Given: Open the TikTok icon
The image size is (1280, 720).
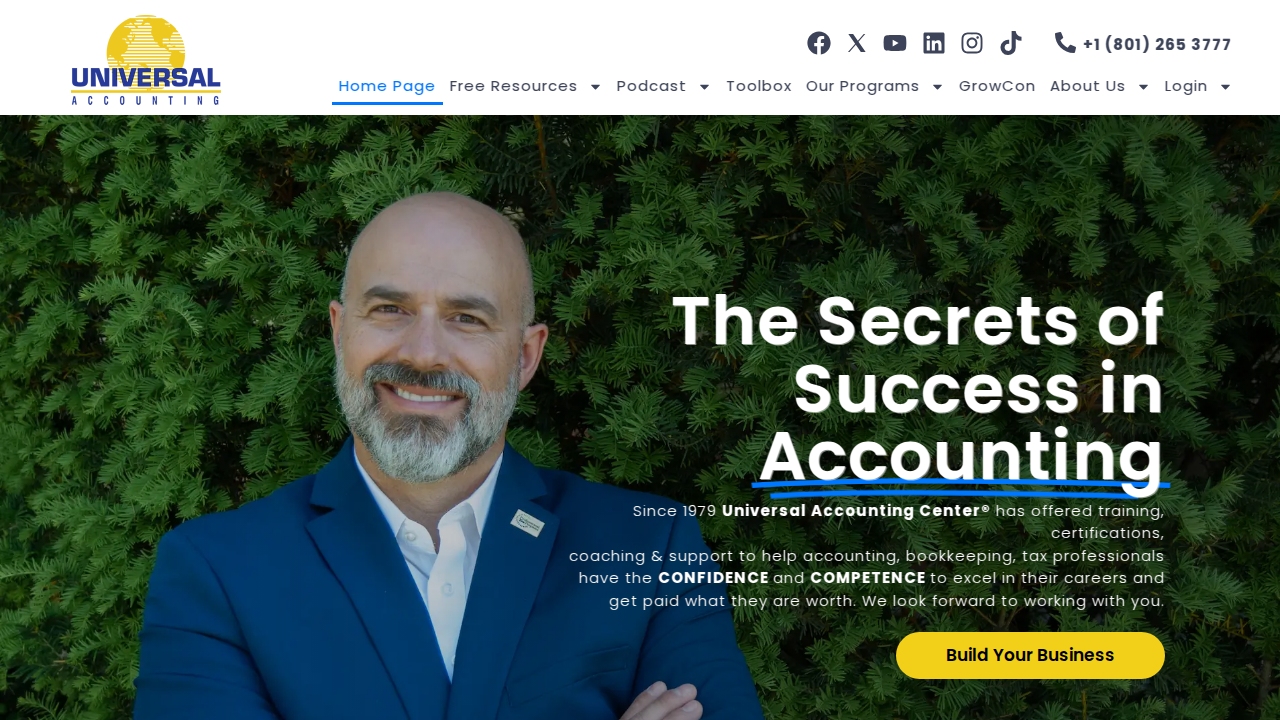Looking at the screenshot, I should click(x=1010, y=43).
